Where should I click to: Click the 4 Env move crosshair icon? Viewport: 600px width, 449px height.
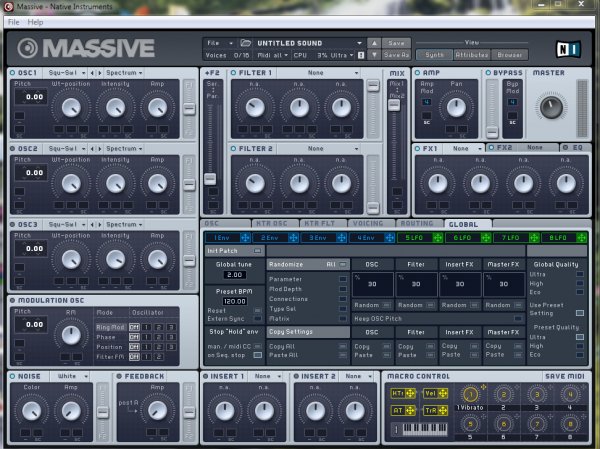pos(389,238)
